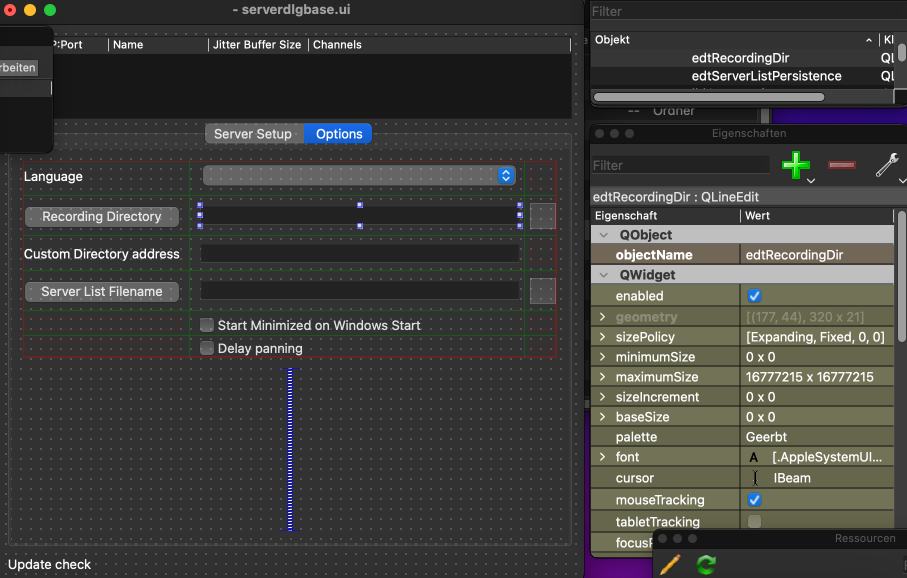Click the sizePolicy value Expanding, Fixed
Screen dimensions: 907x578
pos(817,337)
